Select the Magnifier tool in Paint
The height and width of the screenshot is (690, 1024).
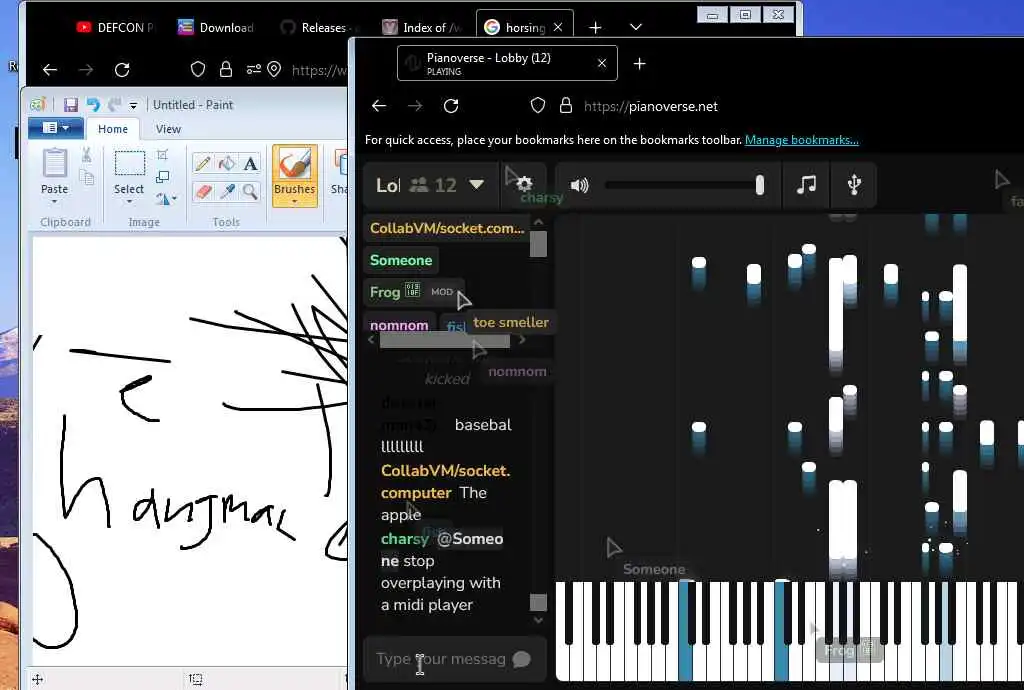(x=250, y=191)
